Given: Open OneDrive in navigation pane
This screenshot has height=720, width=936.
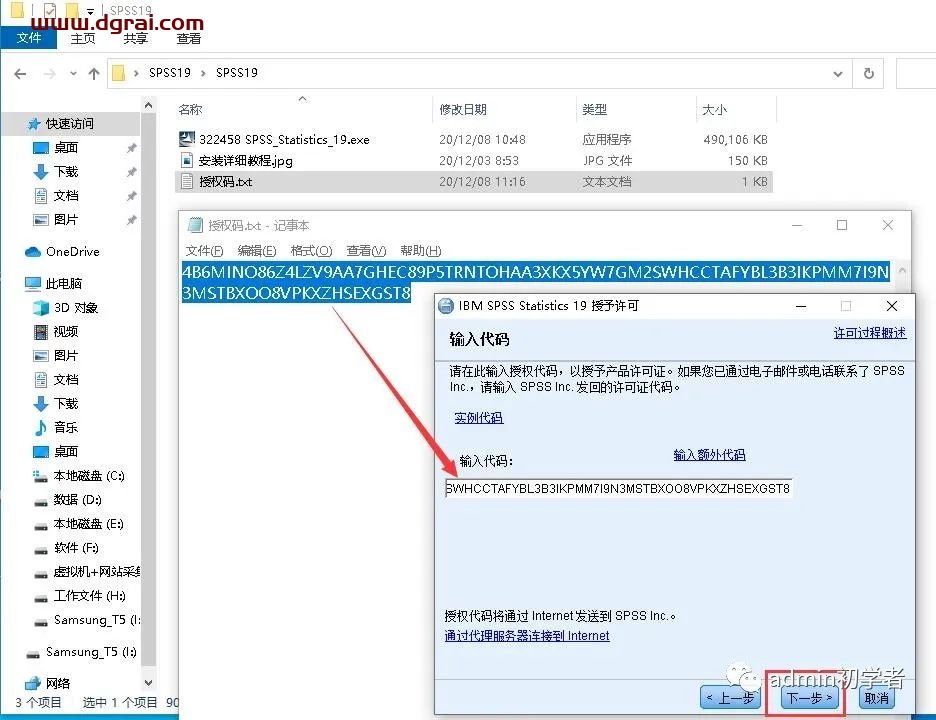Looking at the screenshot, I should pyautogui.click(x=72, y=251).
